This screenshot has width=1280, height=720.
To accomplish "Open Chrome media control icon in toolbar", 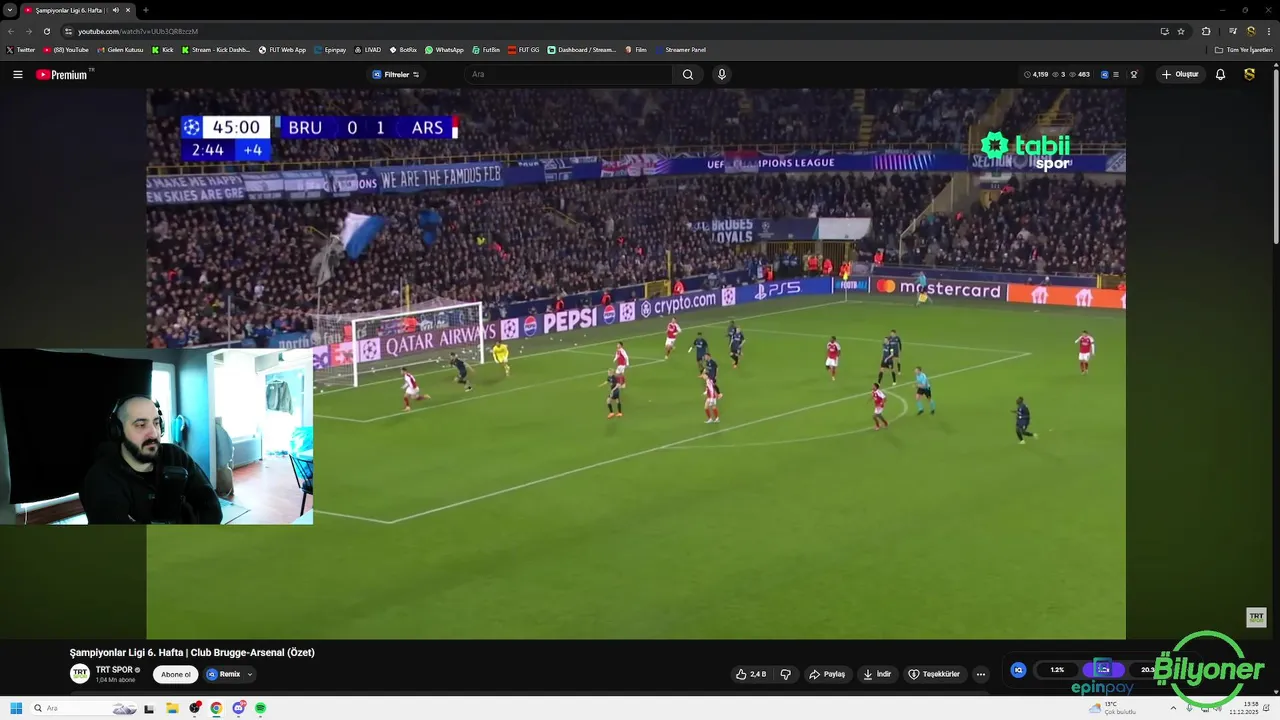I will pyautogui.click(x=1232, y=31).
